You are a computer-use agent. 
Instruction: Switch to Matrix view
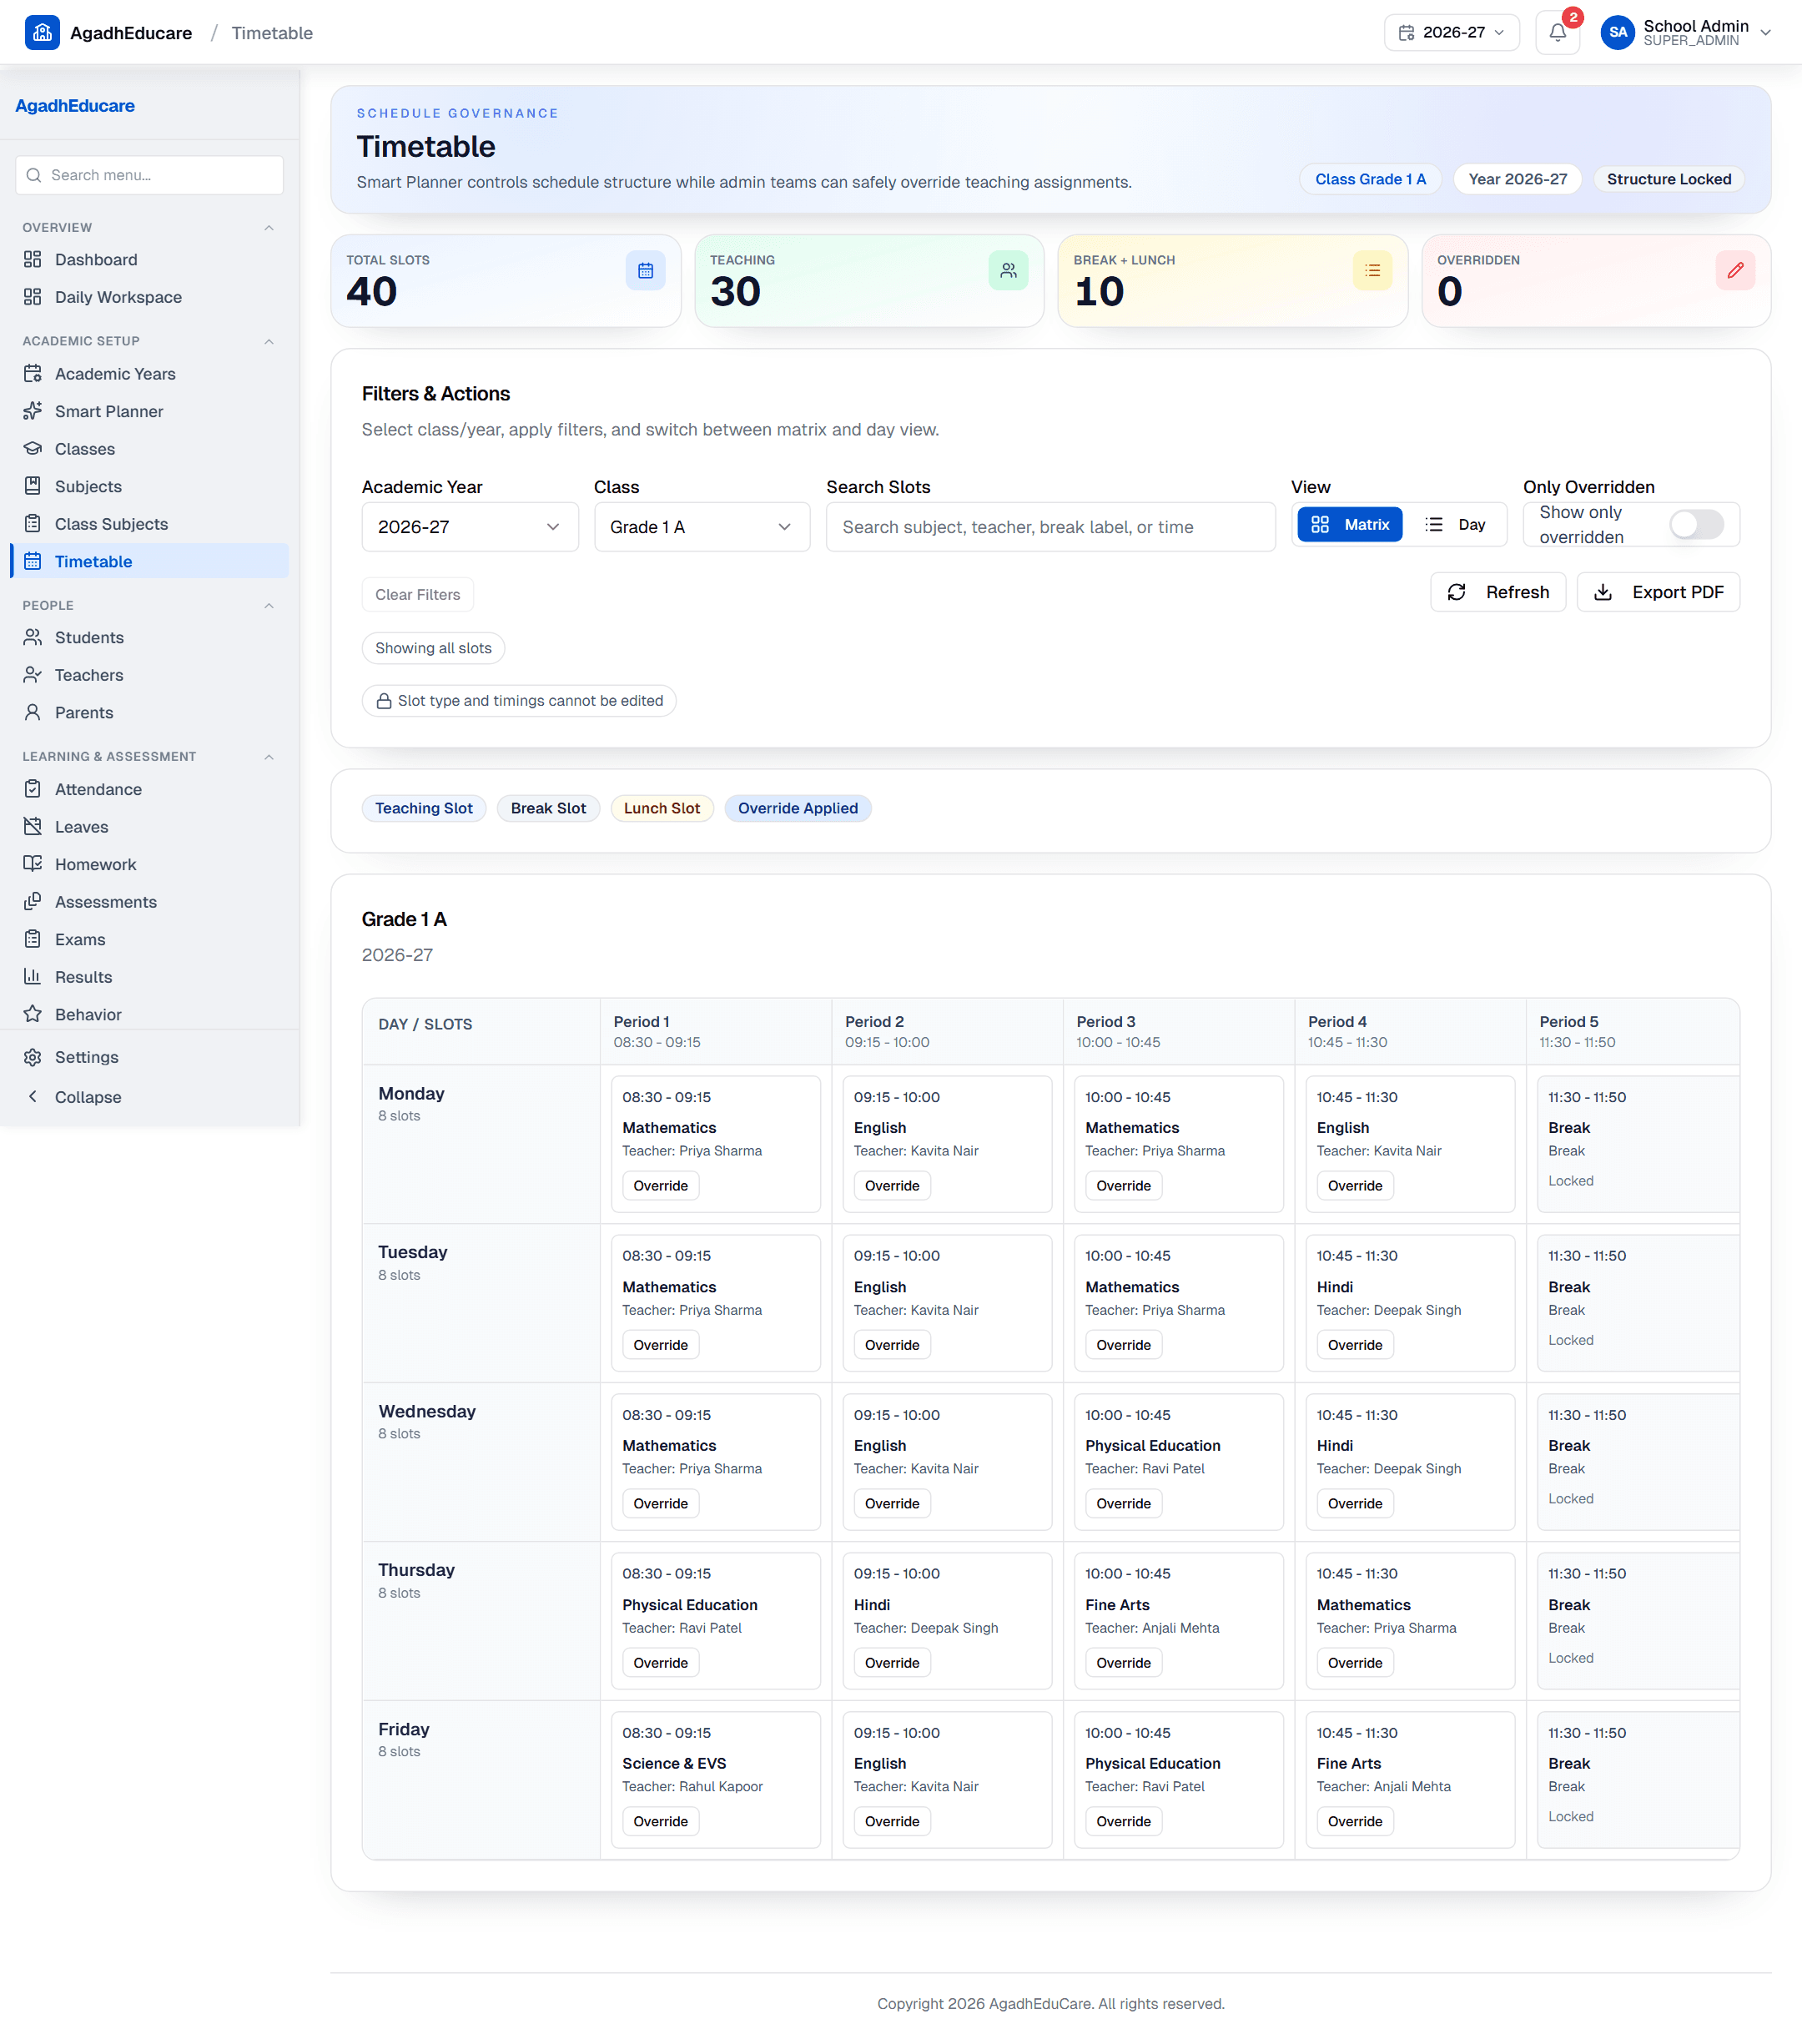click(x=1349, y=524)
